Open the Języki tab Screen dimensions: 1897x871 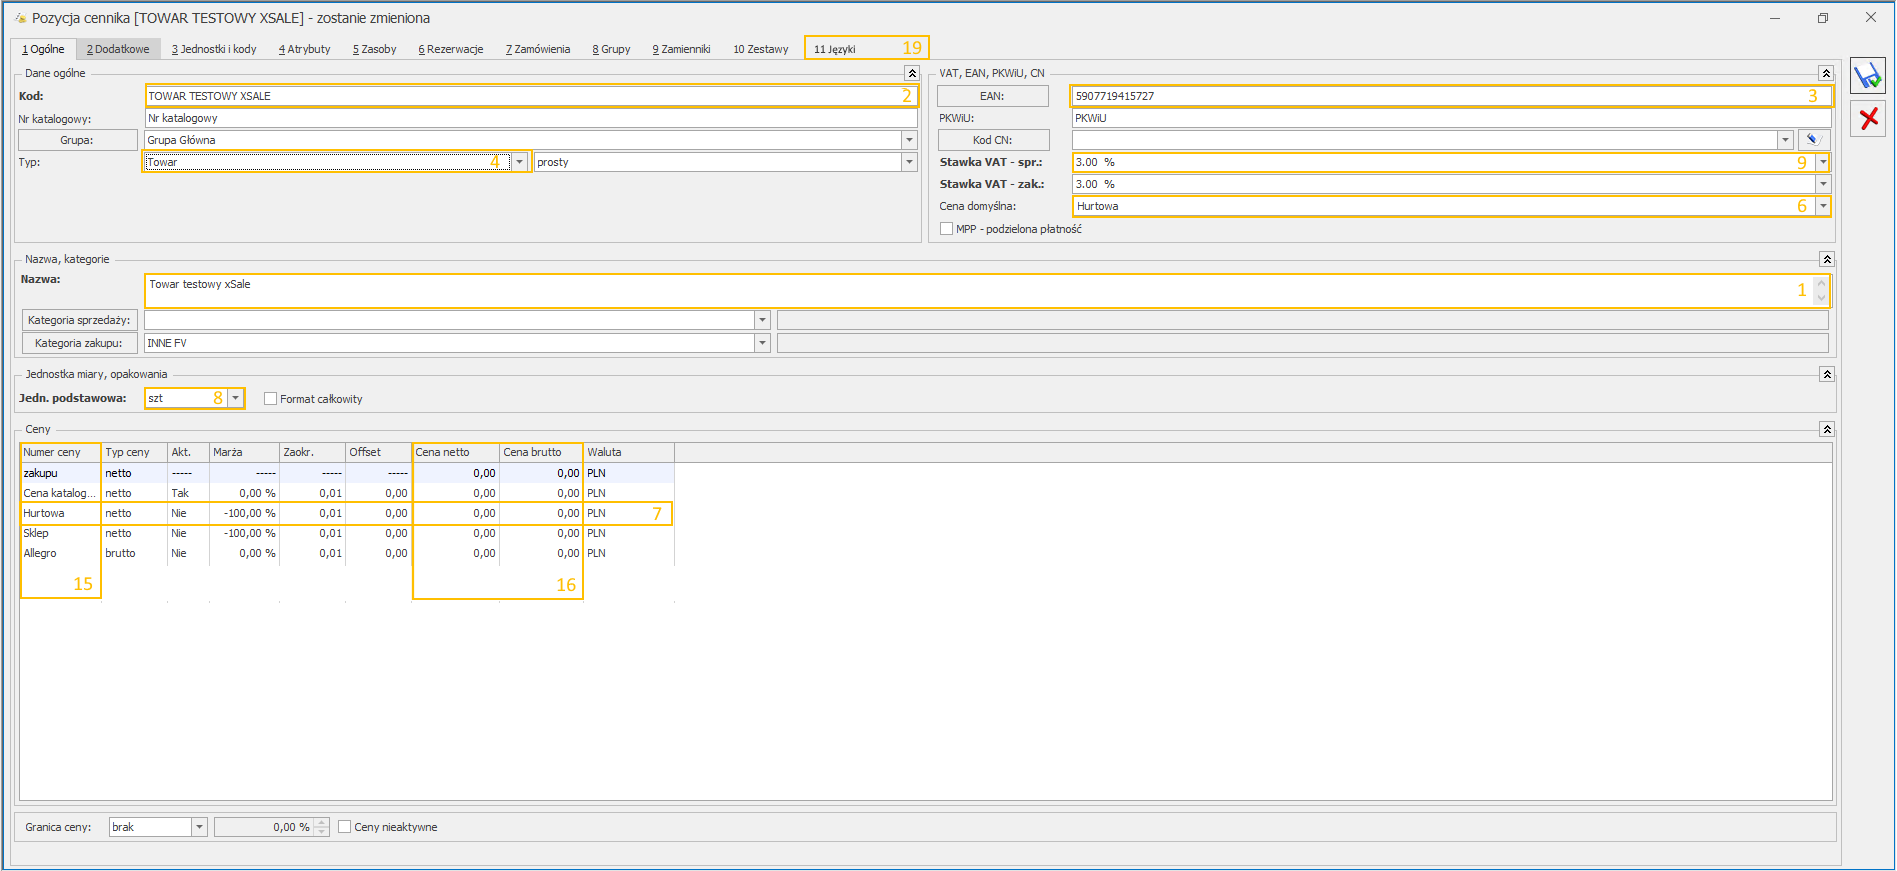pos(835,49)
